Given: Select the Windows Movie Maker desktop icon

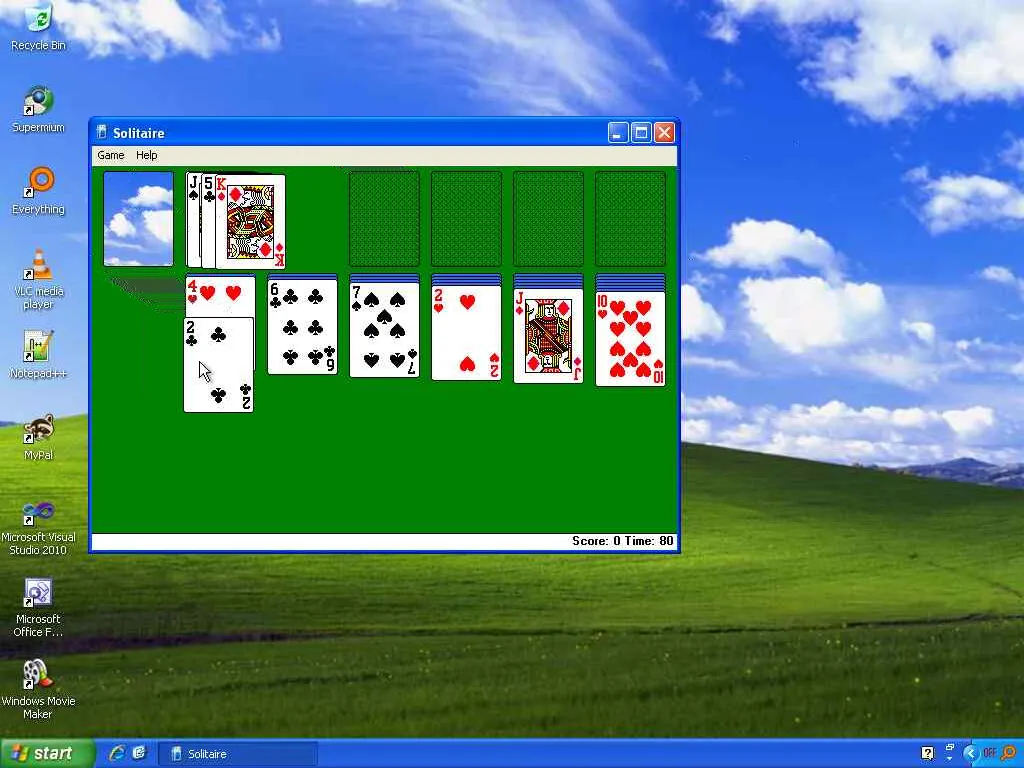Looking at the screenshot, I should (39, 690).
